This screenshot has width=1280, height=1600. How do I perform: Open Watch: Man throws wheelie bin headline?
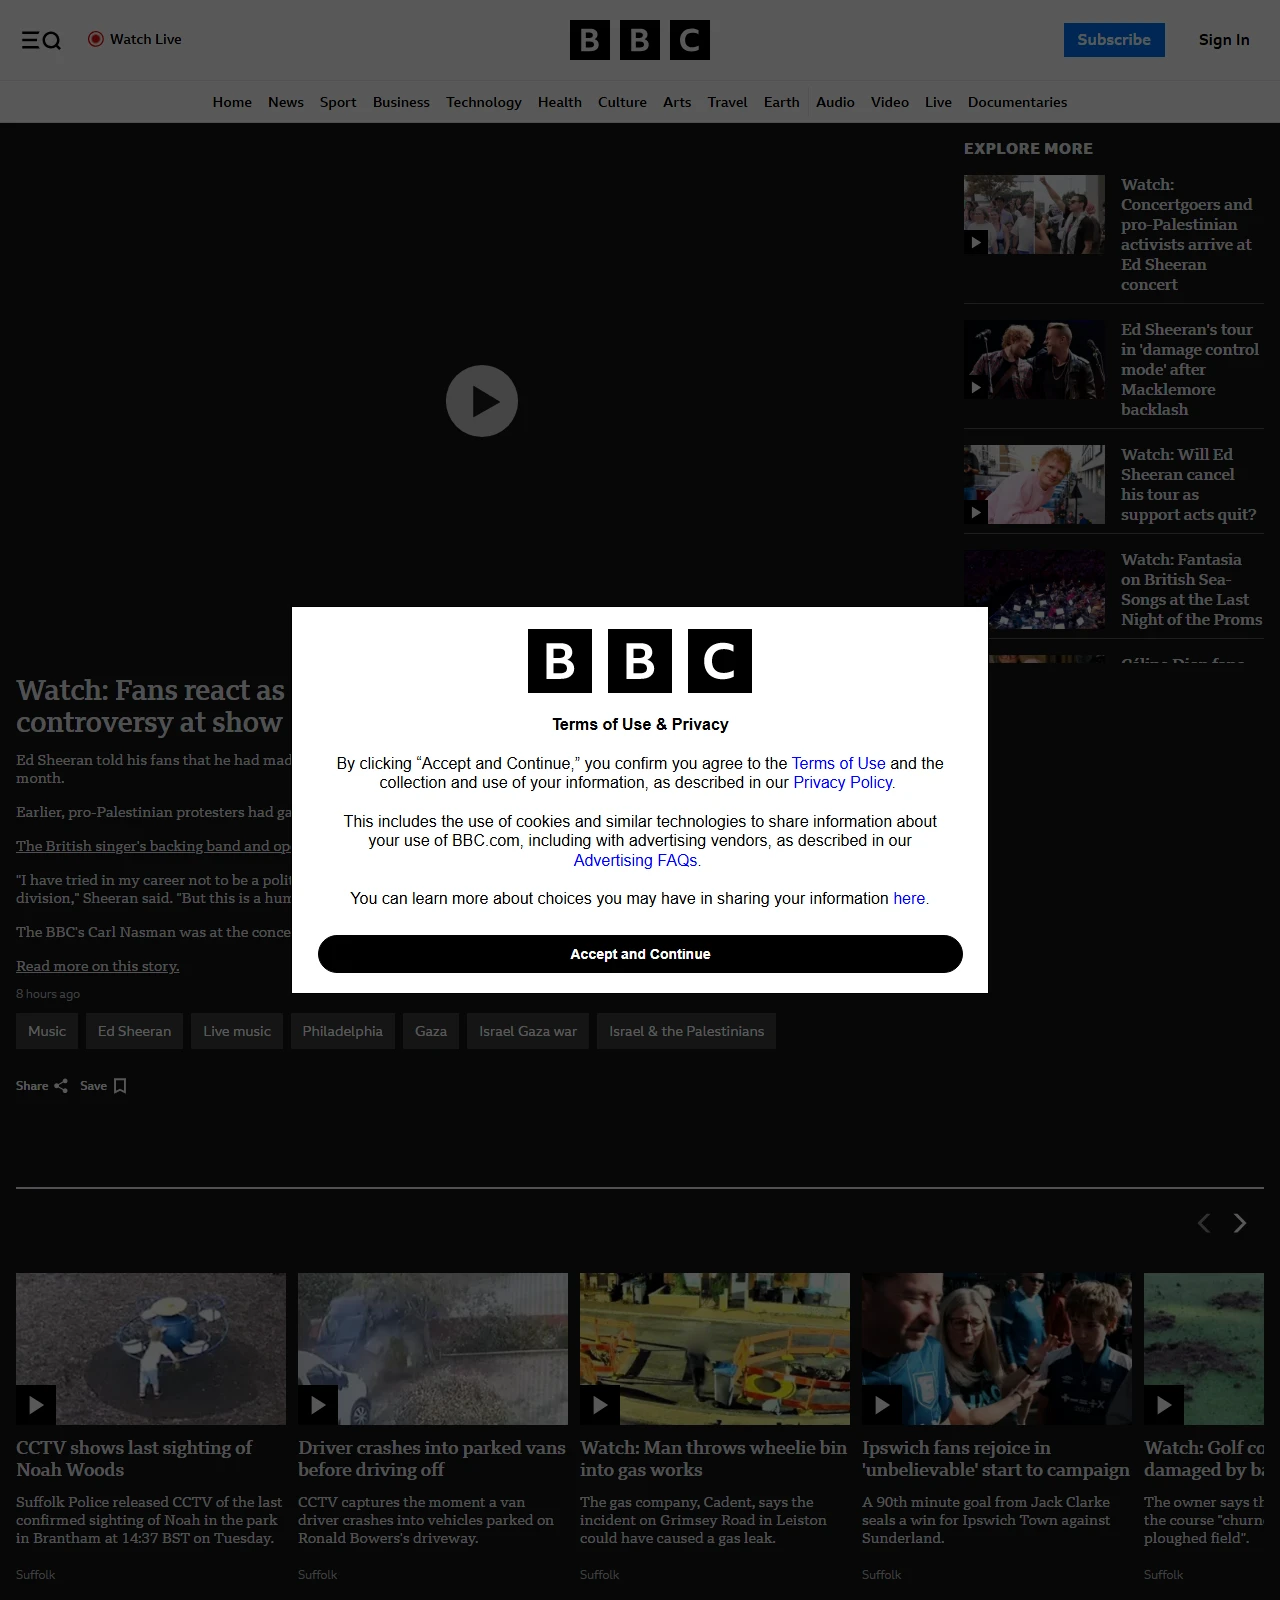pyautogui.click(x=714, y=1459)
